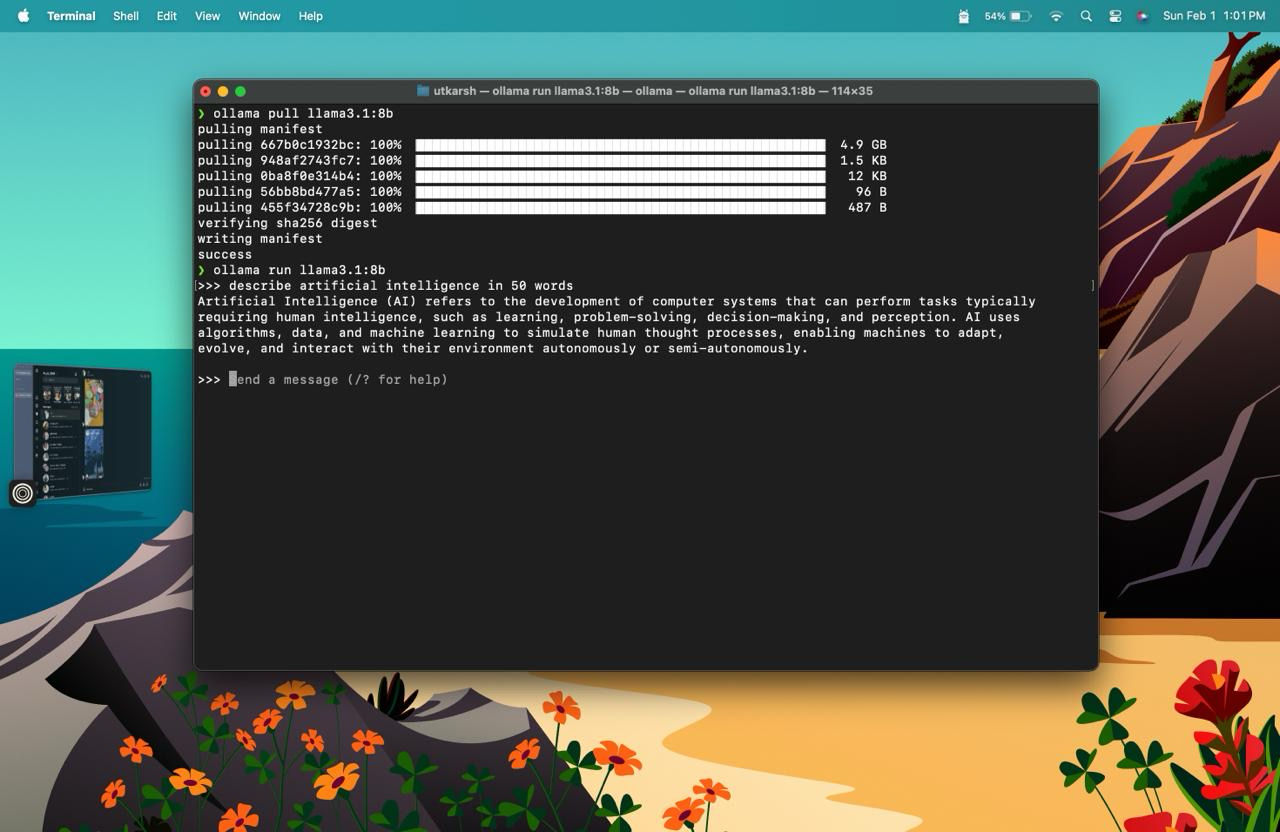Open the Edit menu
Viewport: 1280px width, 832px height.
coord(167,16)
